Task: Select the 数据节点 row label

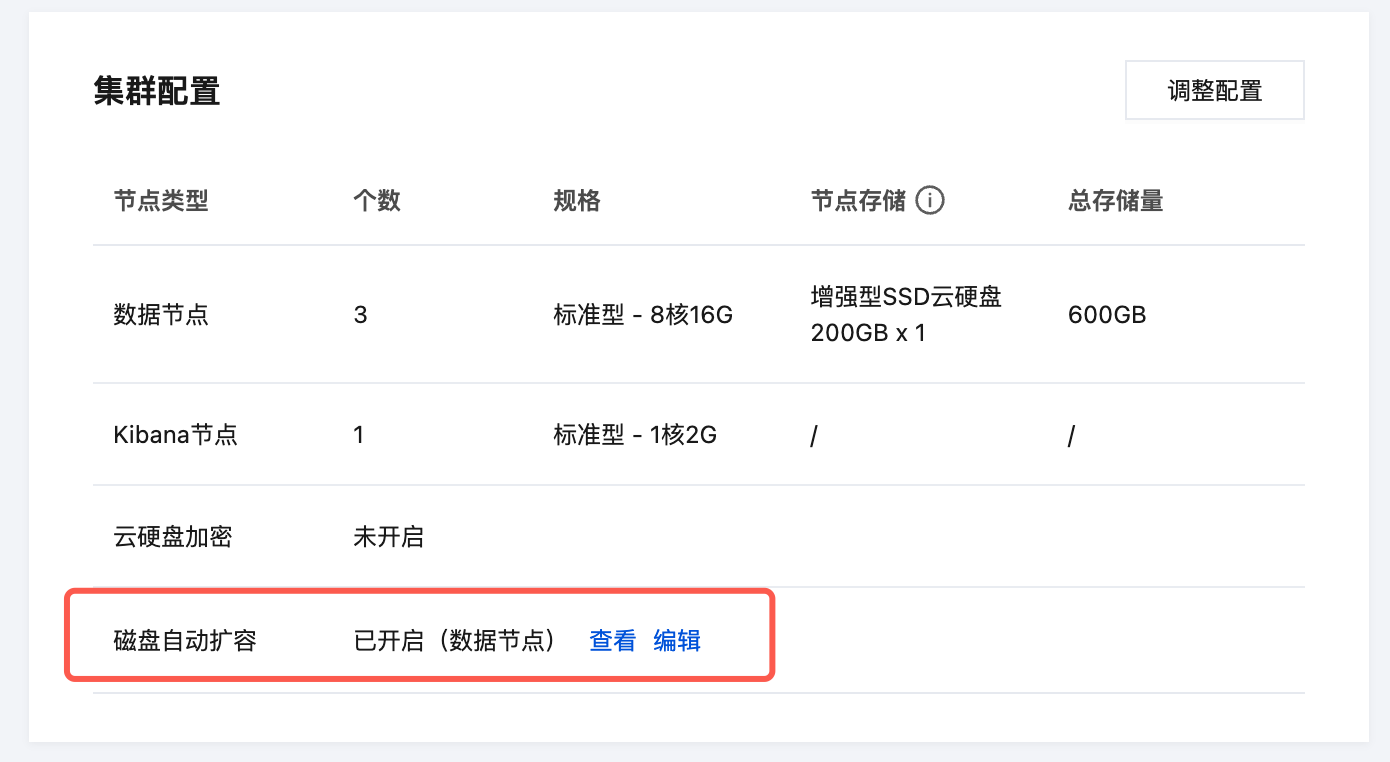Action: (161, 315)
